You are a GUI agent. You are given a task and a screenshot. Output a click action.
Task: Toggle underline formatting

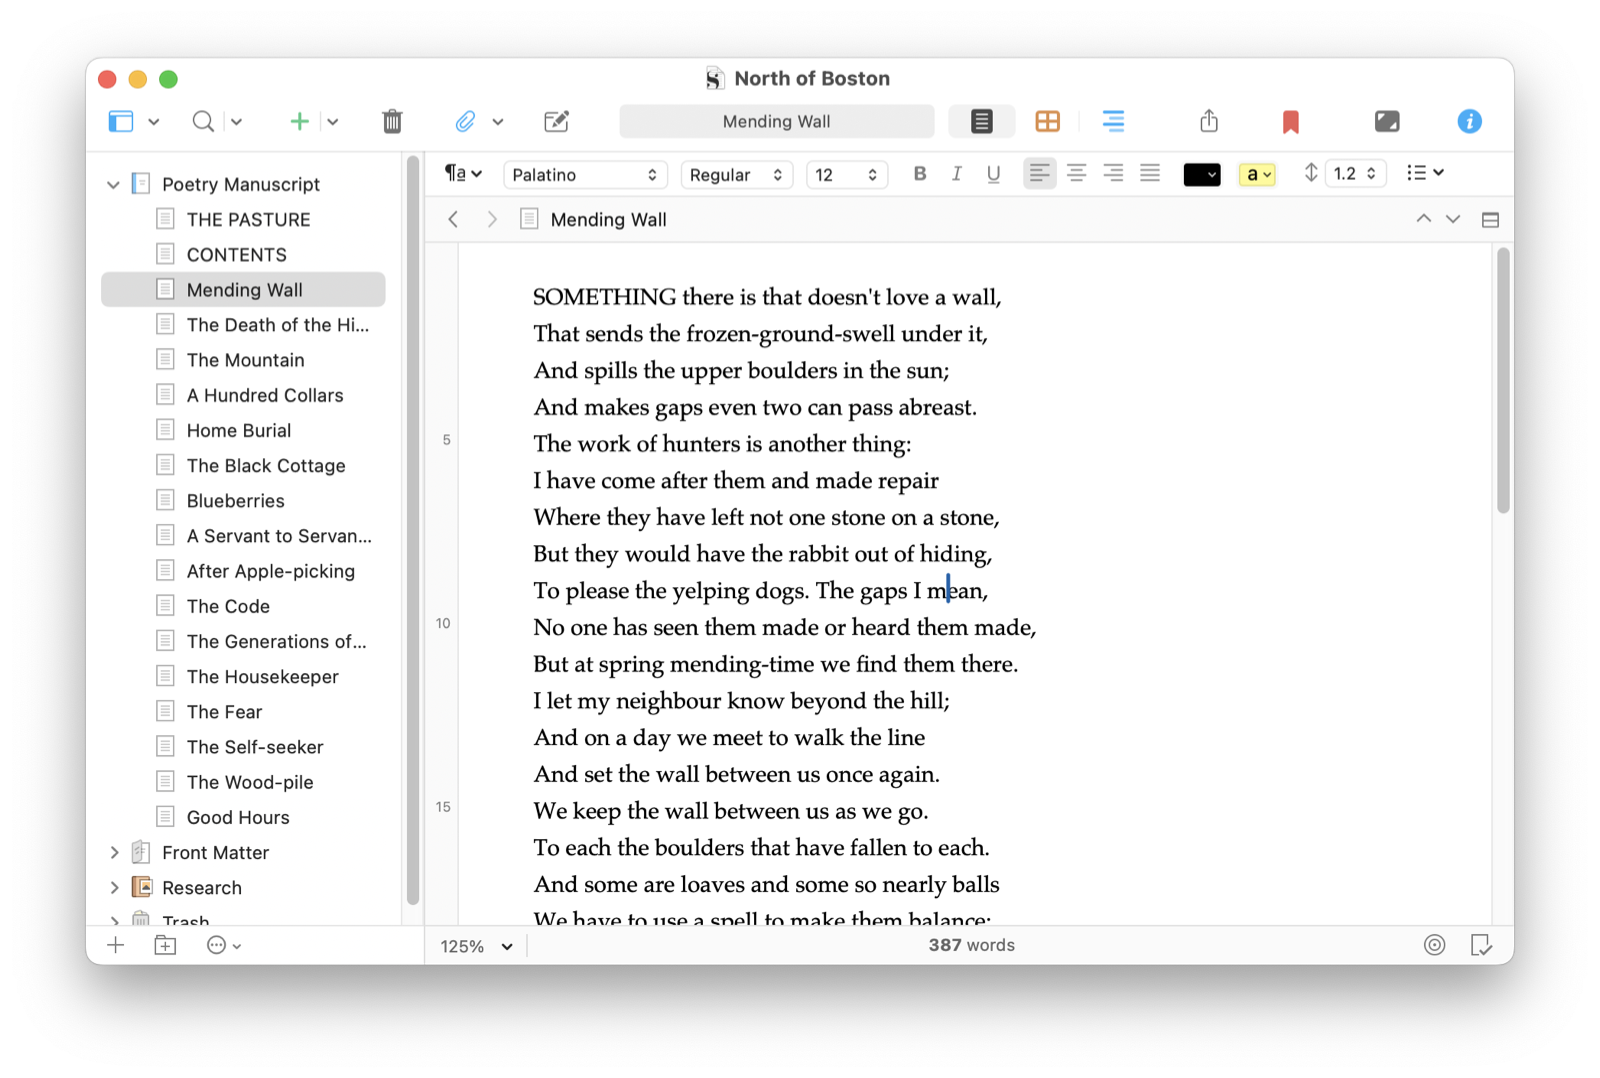click(x=993, y=174)
